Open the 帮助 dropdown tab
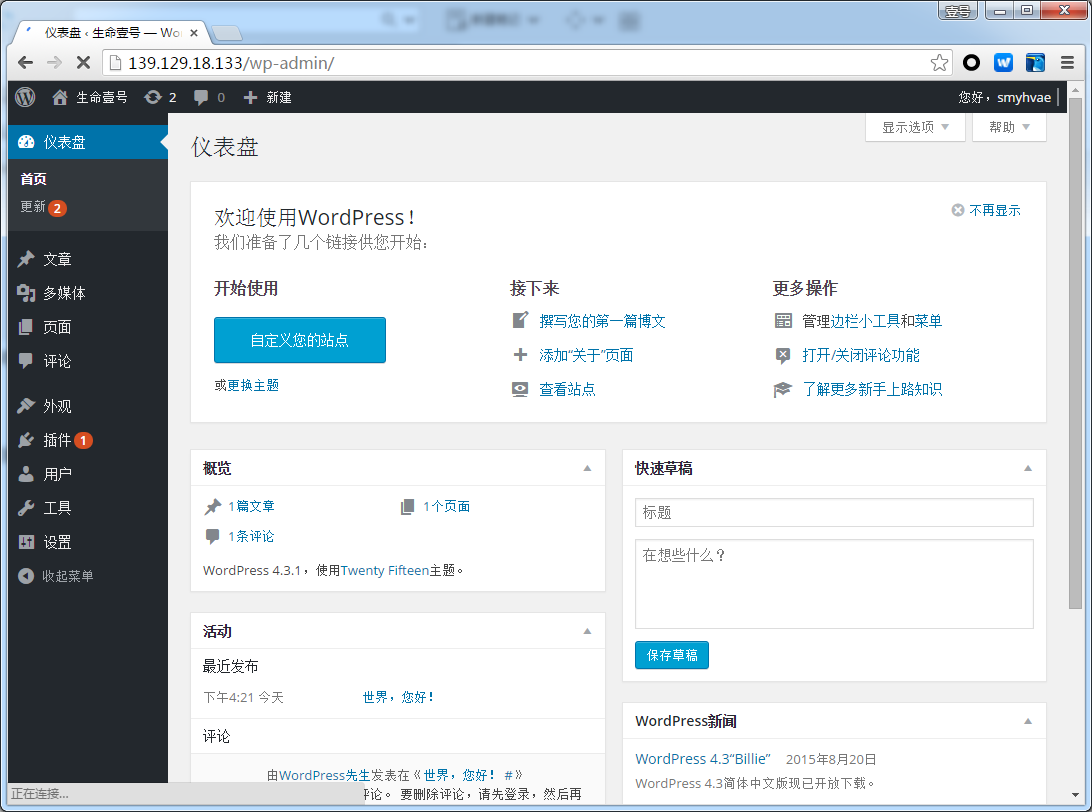 pyautogui.click(x=1008, y=127)
